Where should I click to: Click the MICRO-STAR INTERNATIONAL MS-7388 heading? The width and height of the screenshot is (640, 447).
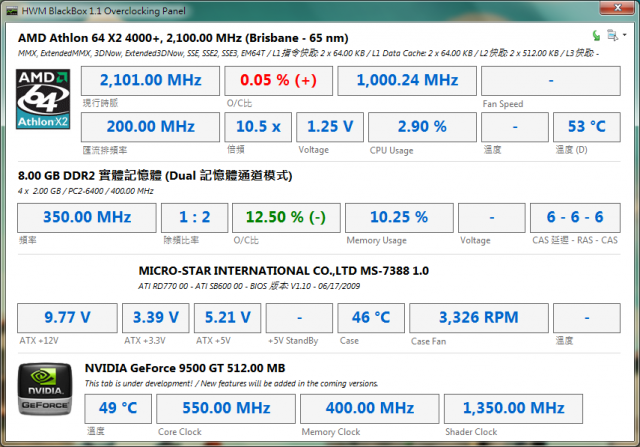[x=284, y=271]
